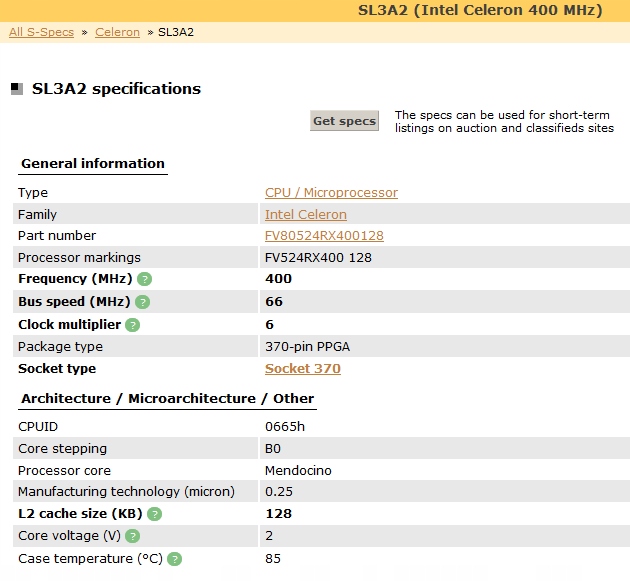Open the Celeron breadcrumb link
This screenshot has width=630, height=581.
point(117,32)
